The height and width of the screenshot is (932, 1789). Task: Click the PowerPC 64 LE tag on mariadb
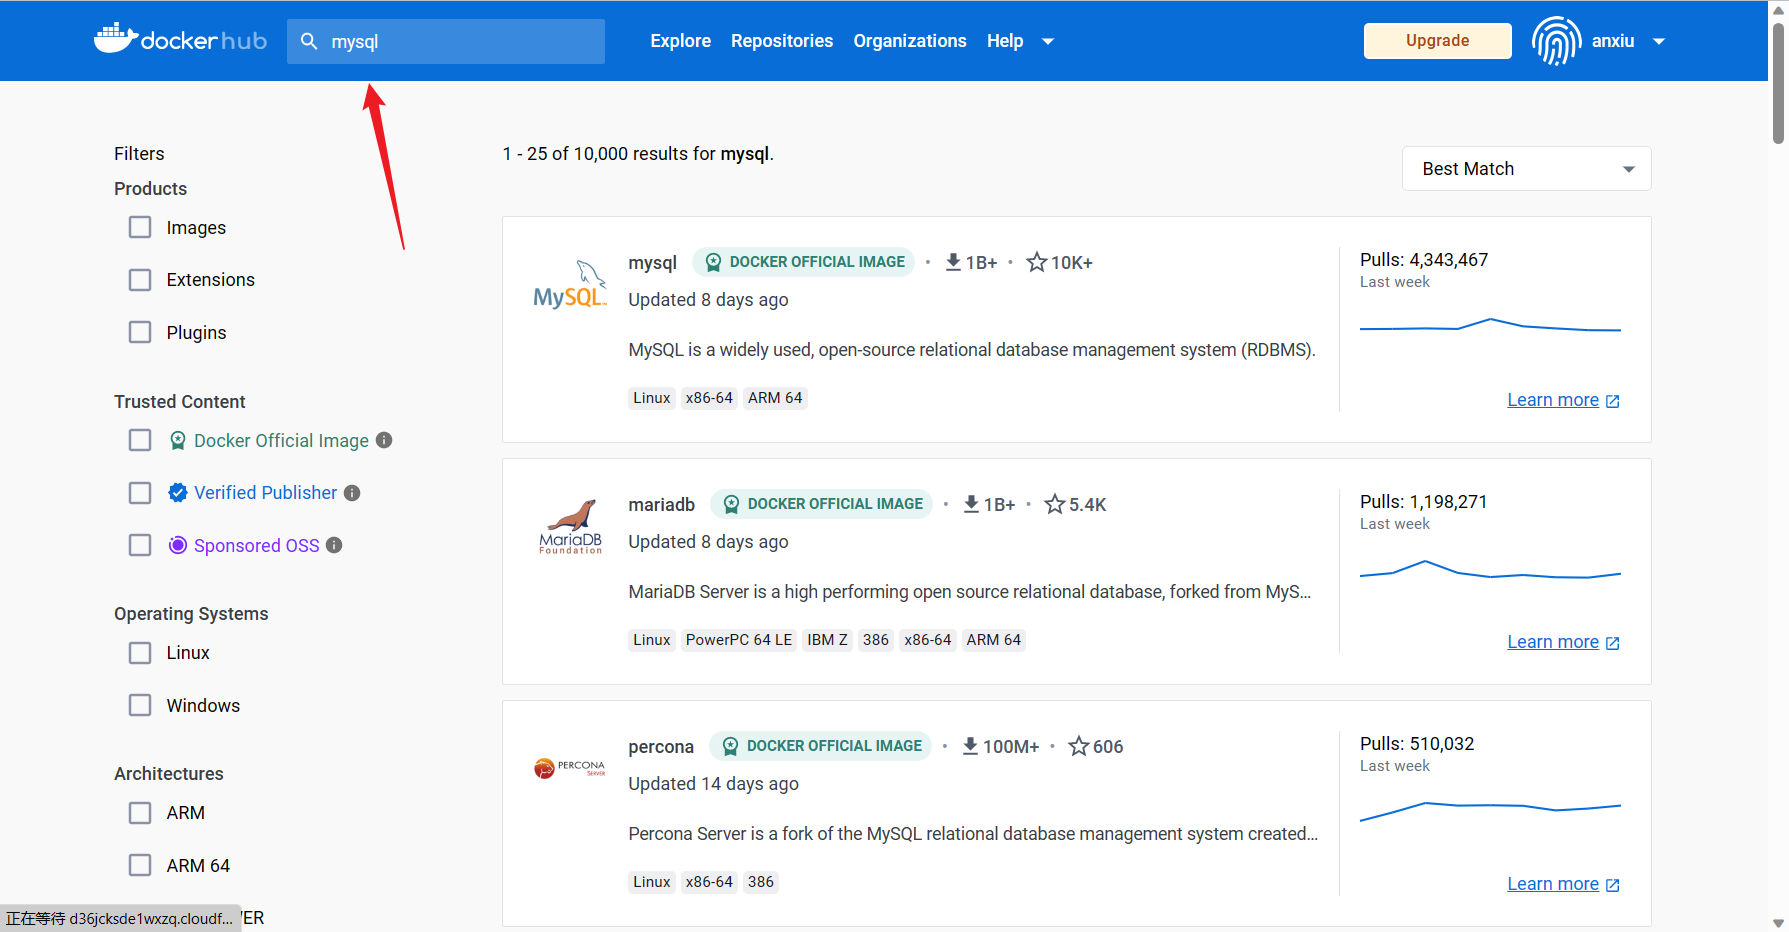tap(739, 640)
